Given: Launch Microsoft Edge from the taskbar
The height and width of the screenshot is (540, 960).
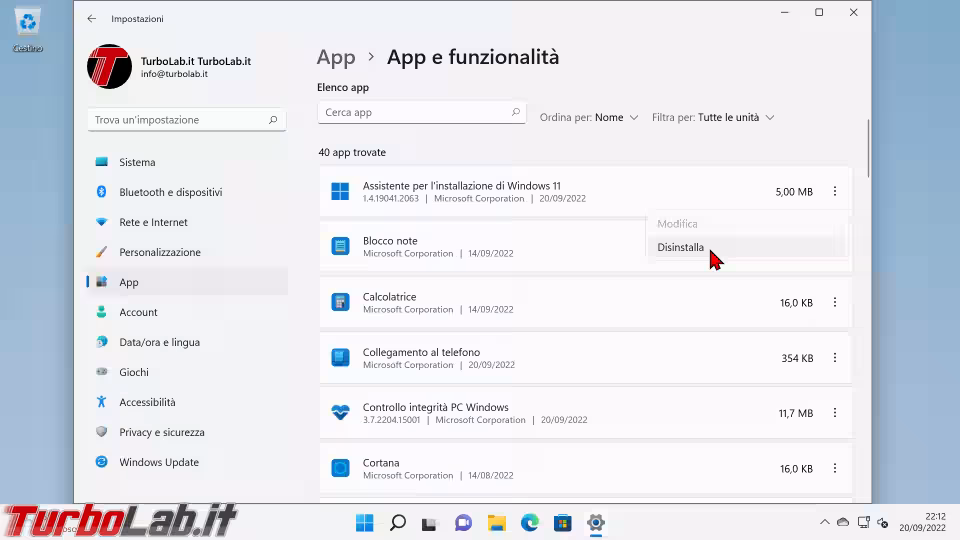Looking at the screenshot, I should click(530, 523).
